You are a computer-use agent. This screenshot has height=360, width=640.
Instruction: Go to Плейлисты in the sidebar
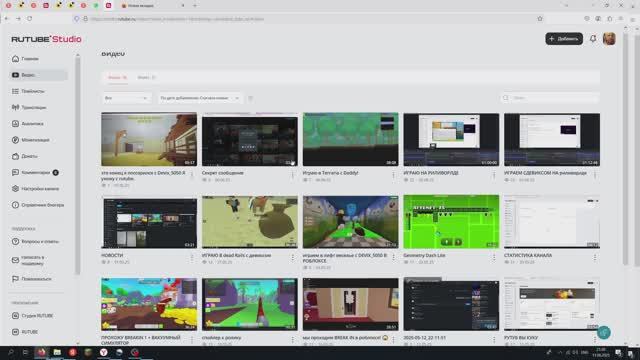pyautogui.click(x=33, y=91)
